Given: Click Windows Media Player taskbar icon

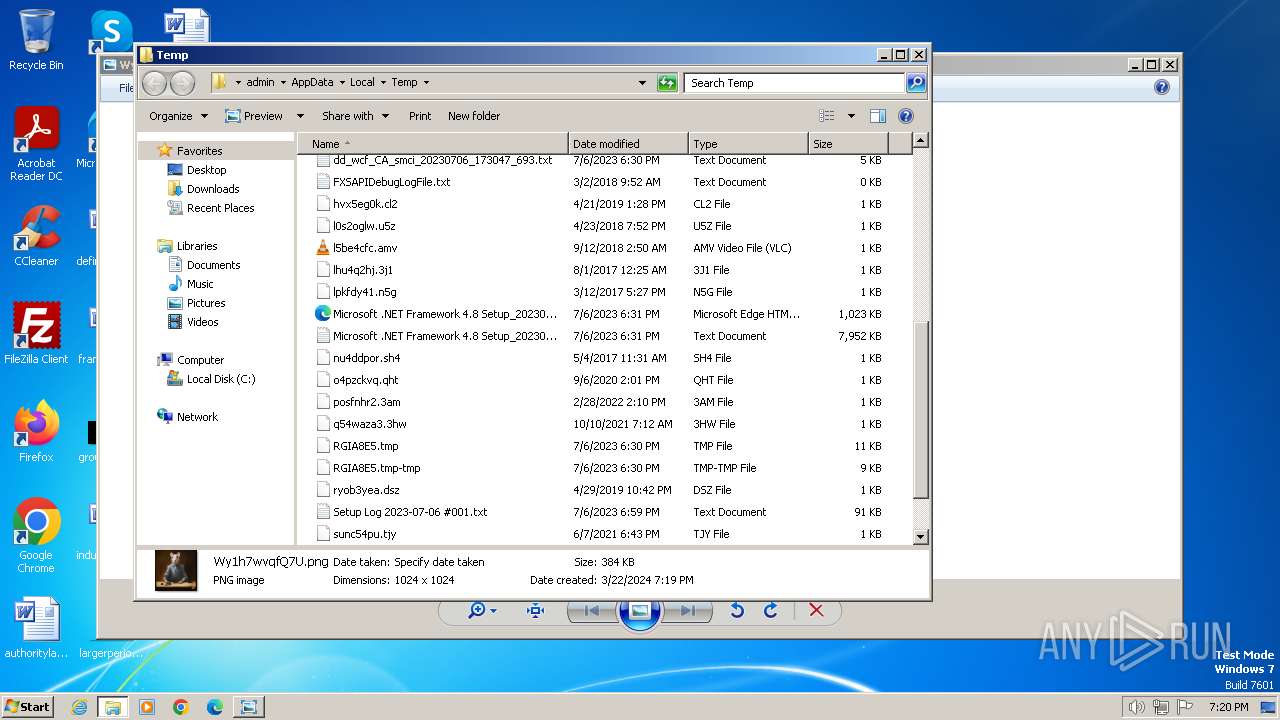Looking at the screenshot, I should [x=147, y=707].
